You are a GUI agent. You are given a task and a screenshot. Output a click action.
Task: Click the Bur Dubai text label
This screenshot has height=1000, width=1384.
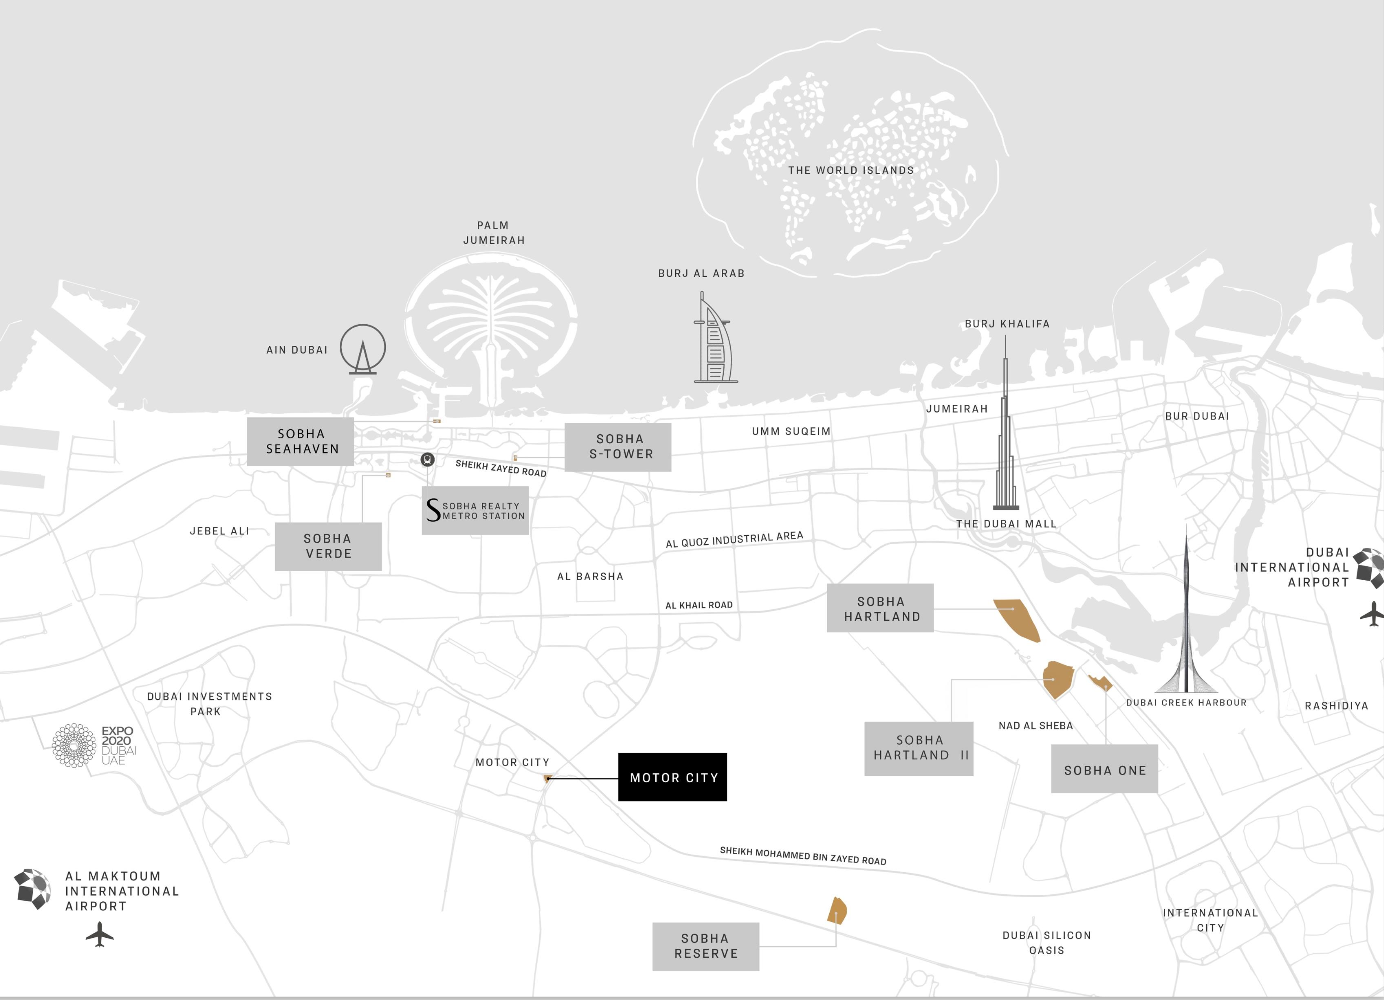click(x=1197, y=416)
